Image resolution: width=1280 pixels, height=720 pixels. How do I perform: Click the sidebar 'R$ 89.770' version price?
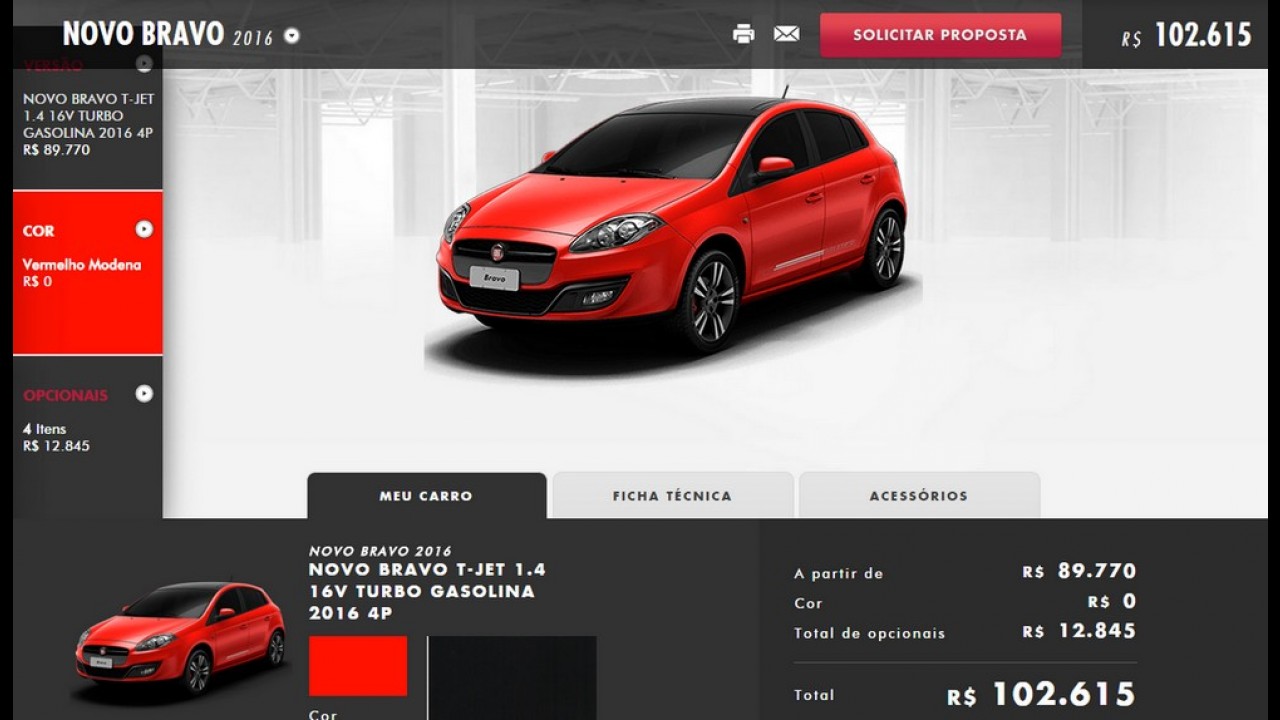[x=56, y=150]
